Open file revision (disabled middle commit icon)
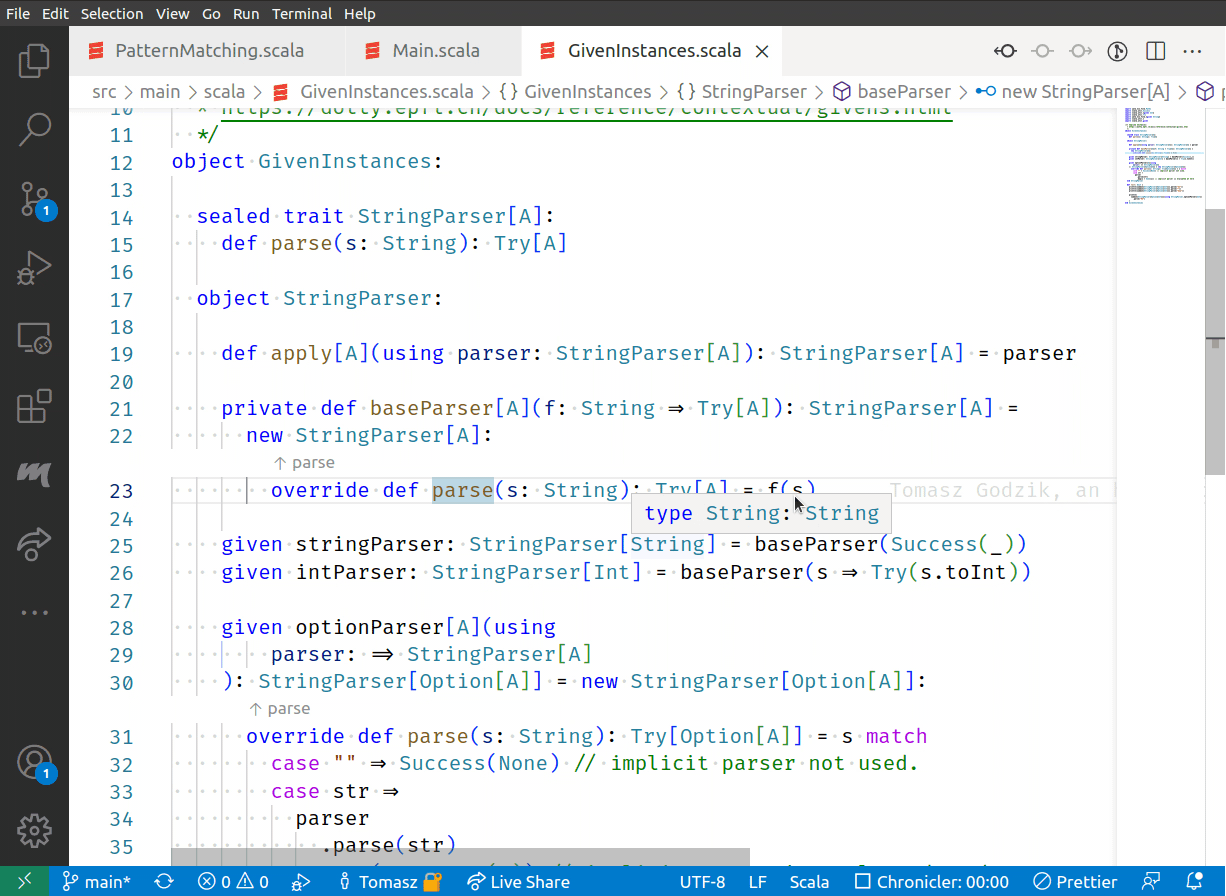Screen dimensions: 1226x896 click(x=1042, y=50)
